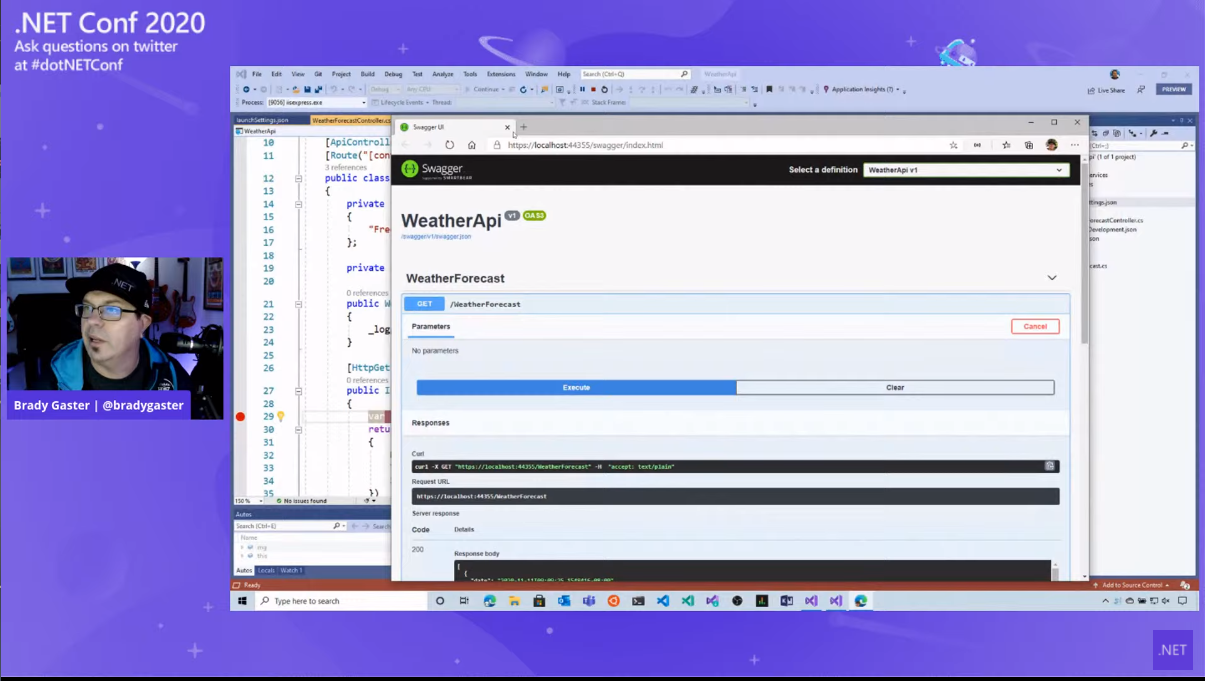The width and height of the screenshot is (1205, 681).
Task: Open the Any CPU platform dropdown
Action: pyautogui.click(x=431, y=89)
